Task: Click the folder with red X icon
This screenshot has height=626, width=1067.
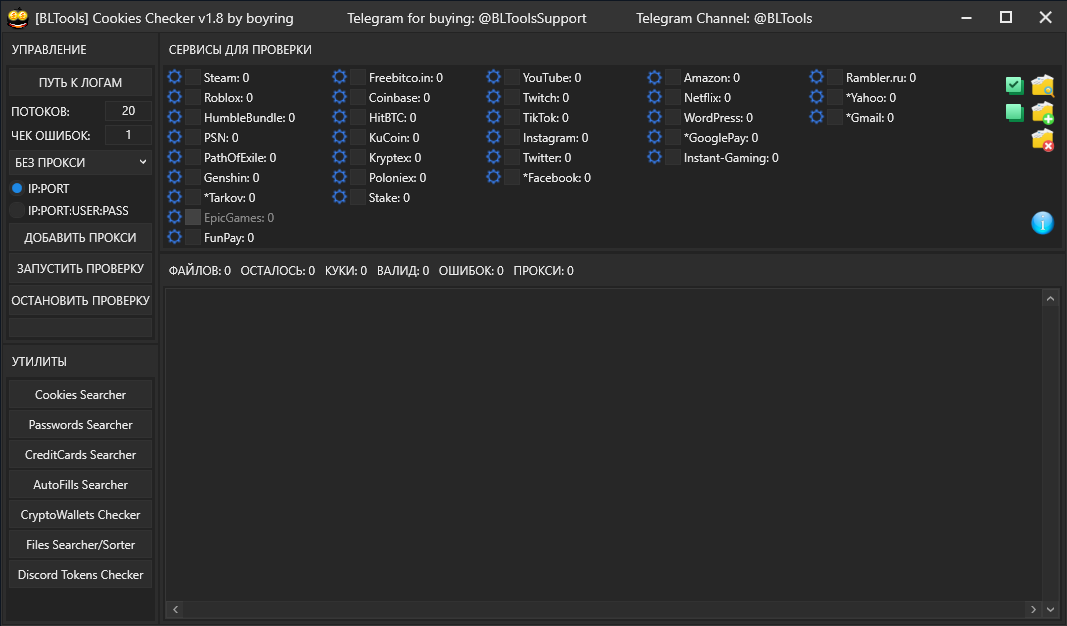Action: (x=1042, y=140)
